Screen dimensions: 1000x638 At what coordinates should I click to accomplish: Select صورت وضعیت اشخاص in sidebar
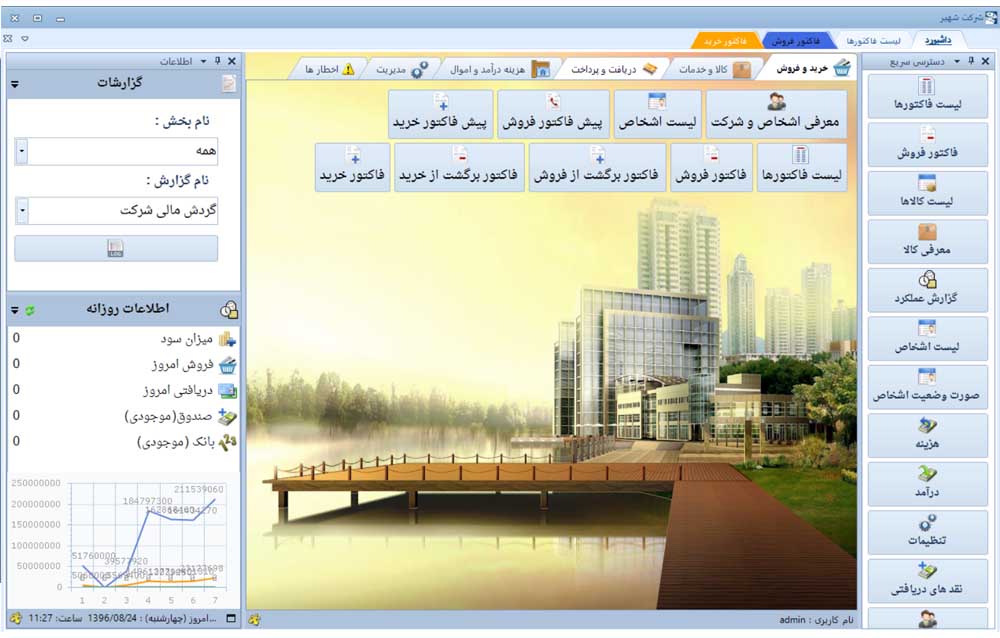point(926,386)
